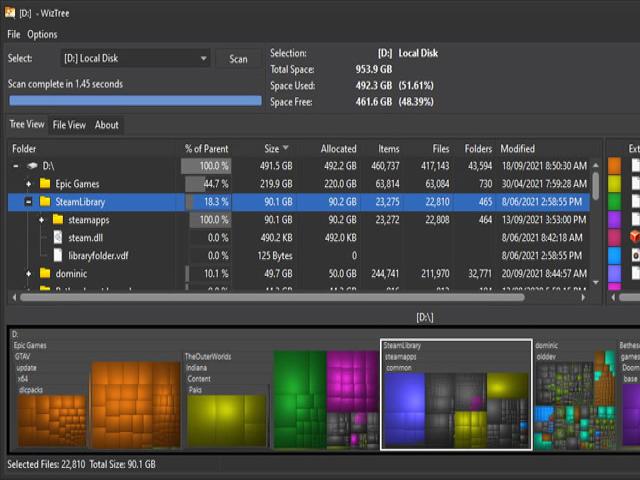
Task: Click the light blue extension color swatch
Action: 614,256
